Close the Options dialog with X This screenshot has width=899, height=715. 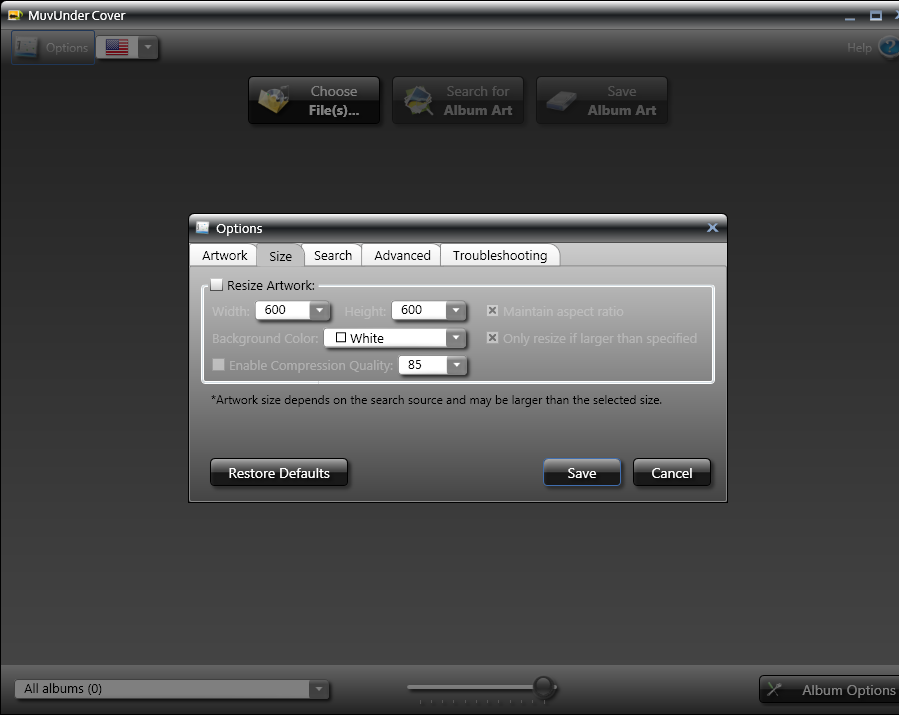[712, 228]
